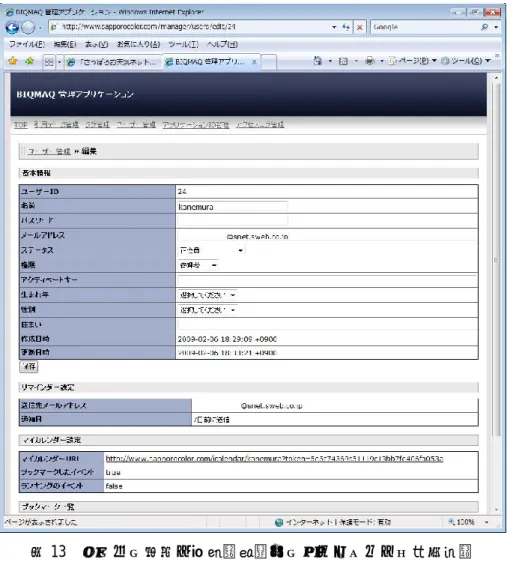Open the ステータス status dropdown
The height and width of the screenshot is (565, 507).
[x=211, y=250]
